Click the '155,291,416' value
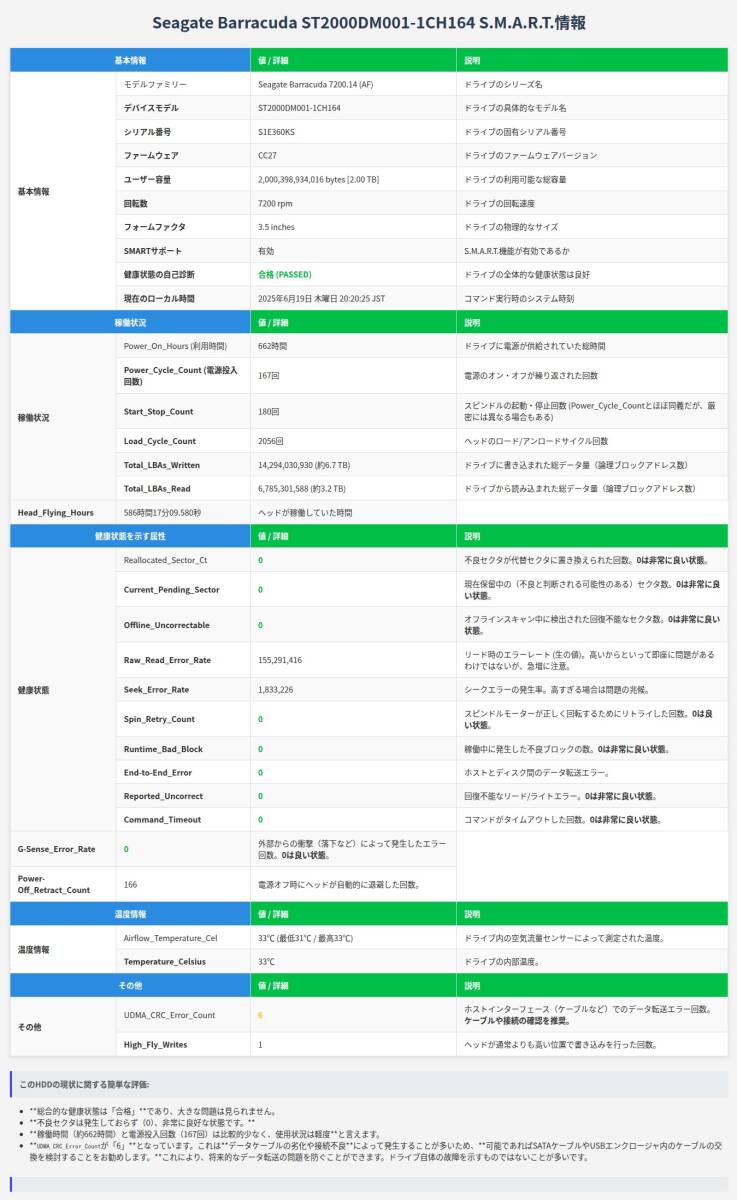 280,661
